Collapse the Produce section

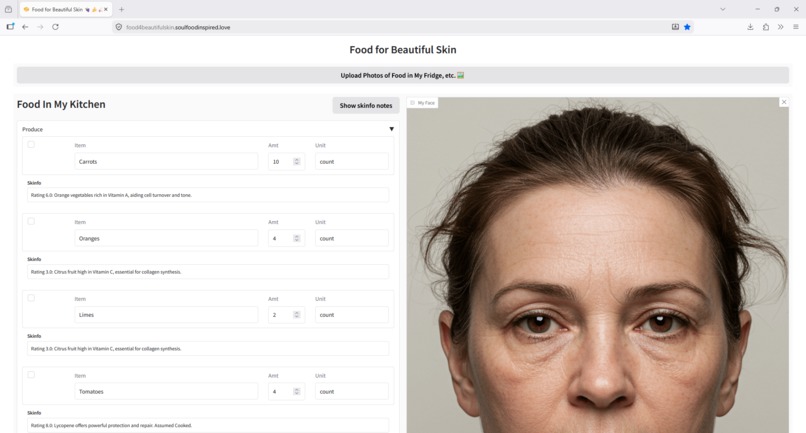coord(391,129)
